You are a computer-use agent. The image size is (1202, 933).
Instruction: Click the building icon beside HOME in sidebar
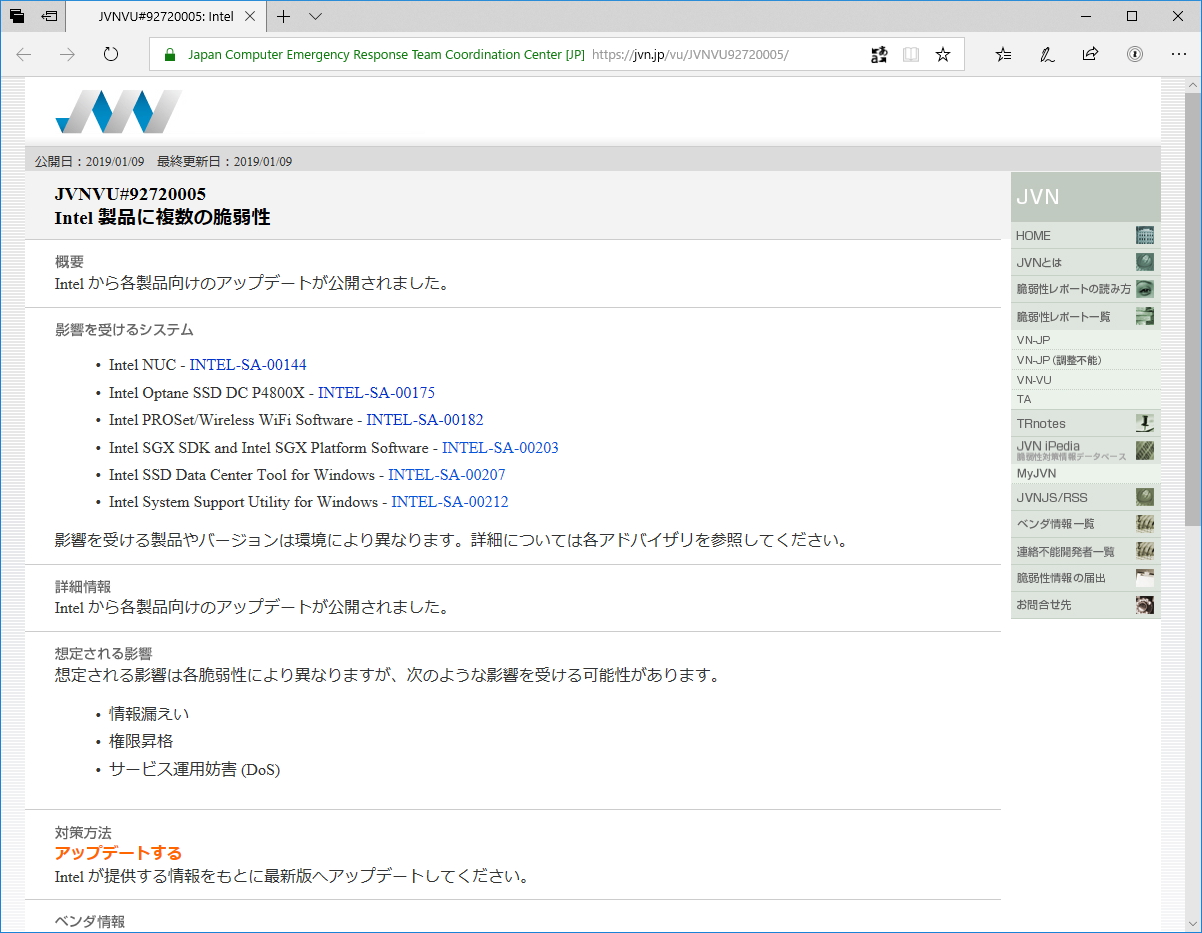pos(1144,235)
